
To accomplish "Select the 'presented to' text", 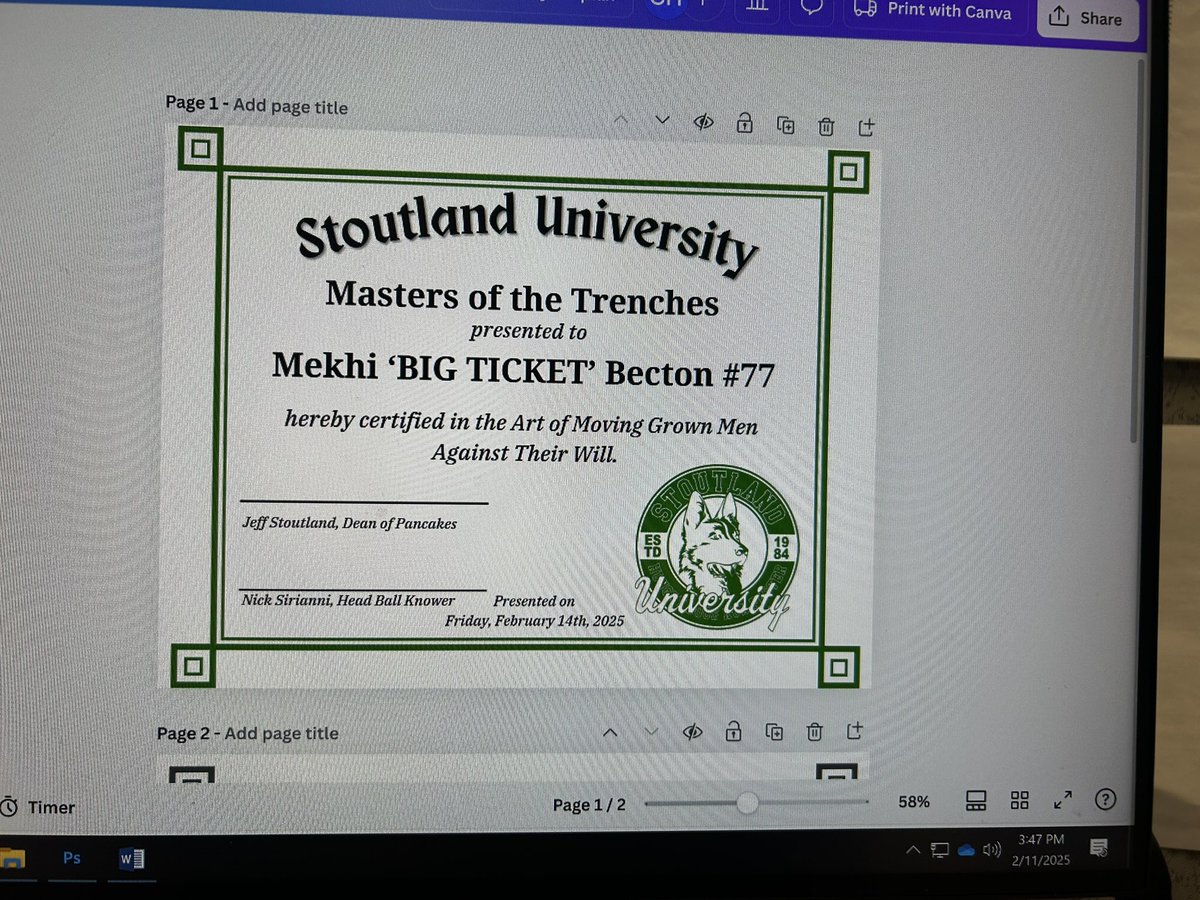I will [x=528, y=330].
